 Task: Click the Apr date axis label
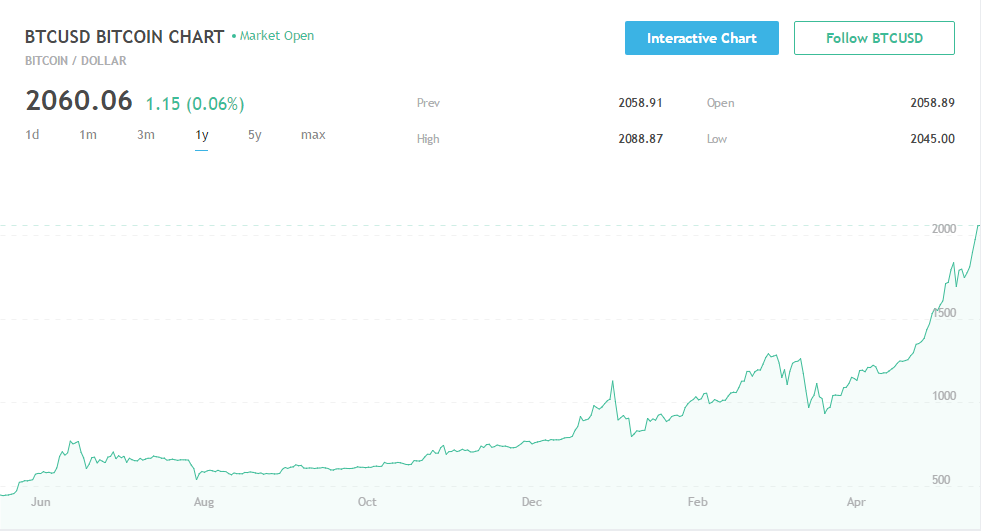tap(856, 502)
